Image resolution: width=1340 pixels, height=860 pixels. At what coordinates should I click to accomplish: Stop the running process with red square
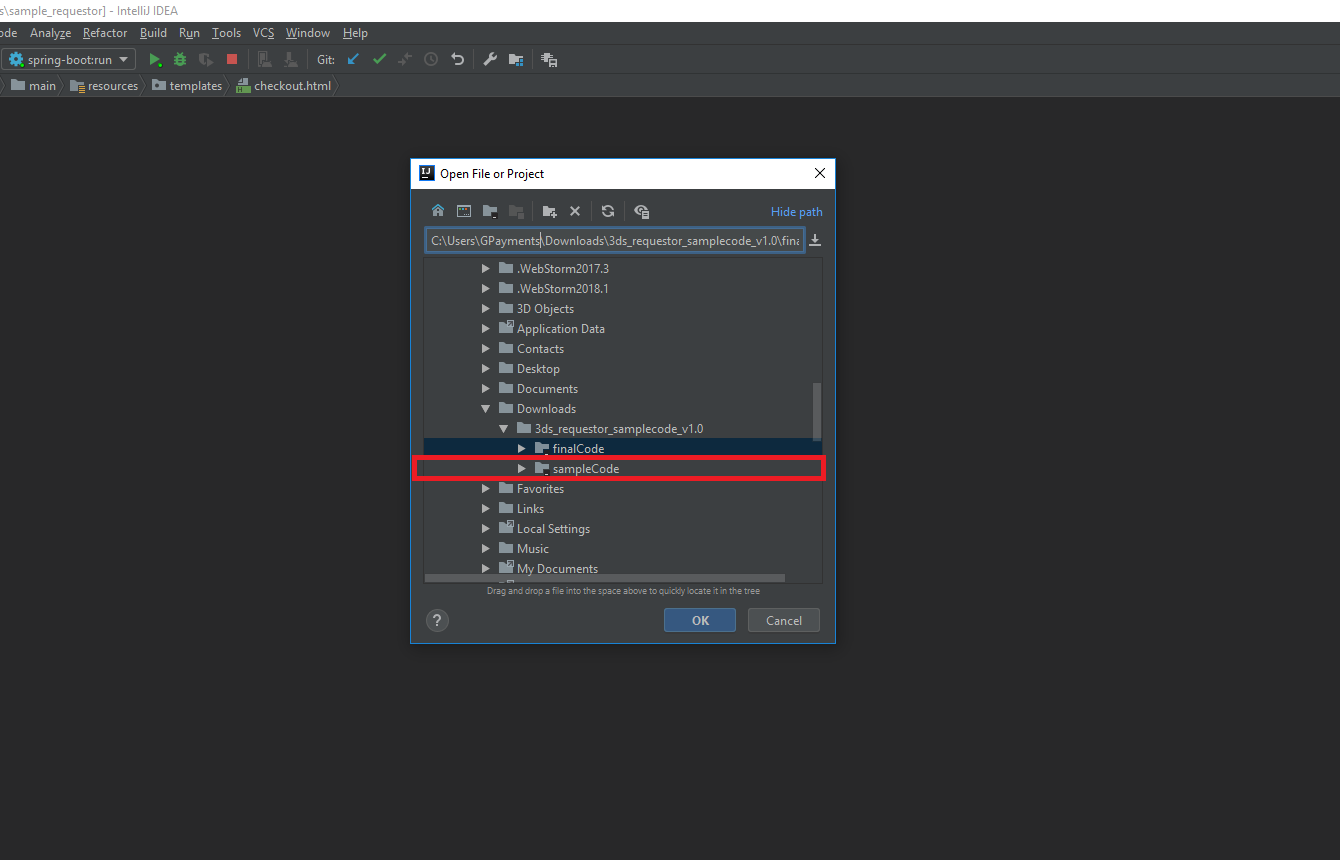(232, 60)
